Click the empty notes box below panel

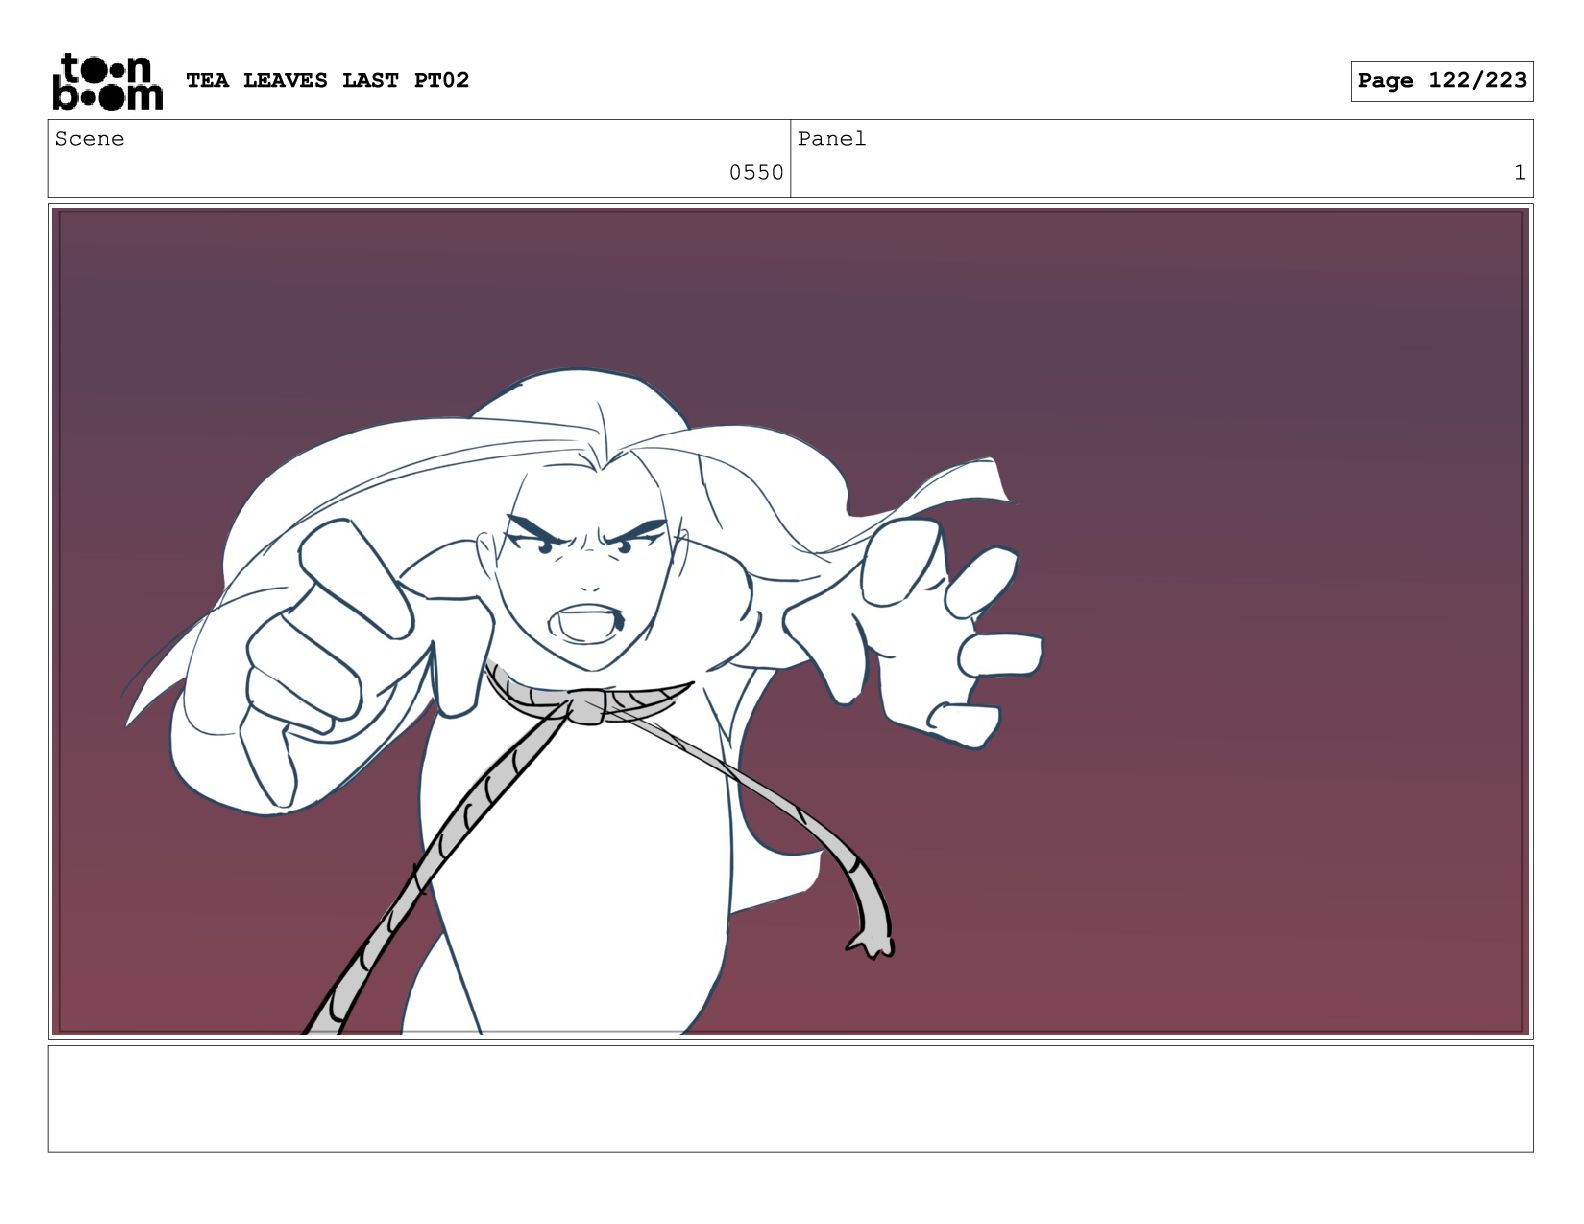(x=790, y=1098)
